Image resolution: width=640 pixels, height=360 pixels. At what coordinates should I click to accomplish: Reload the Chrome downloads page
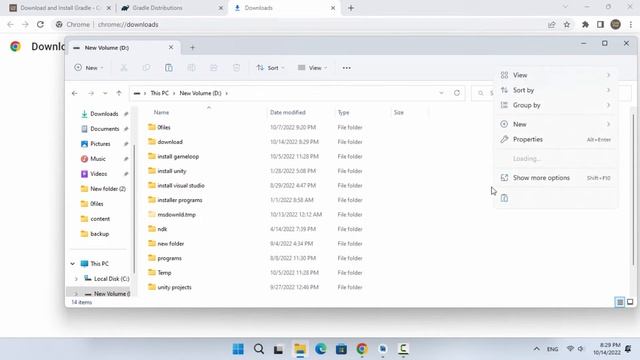(x=40, y=24)
